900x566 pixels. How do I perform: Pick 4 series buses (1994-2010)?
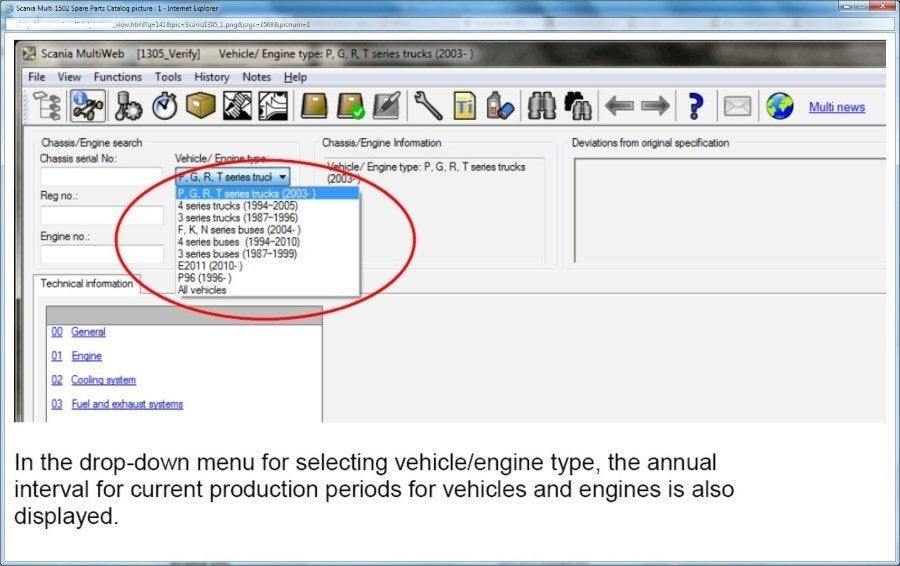(x=267, y=242)
